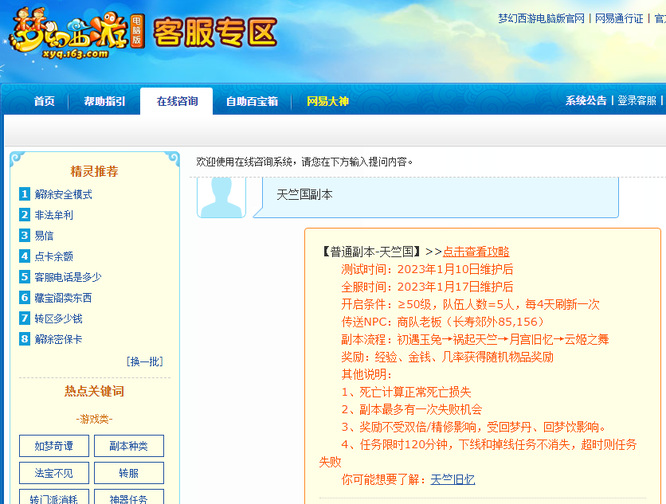This screenshot has height=504, width=666.
Task: Click the 天竺国副本 user message bubble
Action: click(x=436, y=197)
